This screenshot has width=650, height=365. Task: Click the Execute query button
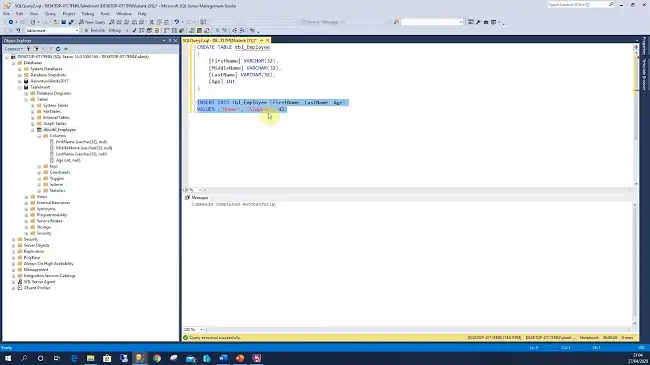click(95, 30)
